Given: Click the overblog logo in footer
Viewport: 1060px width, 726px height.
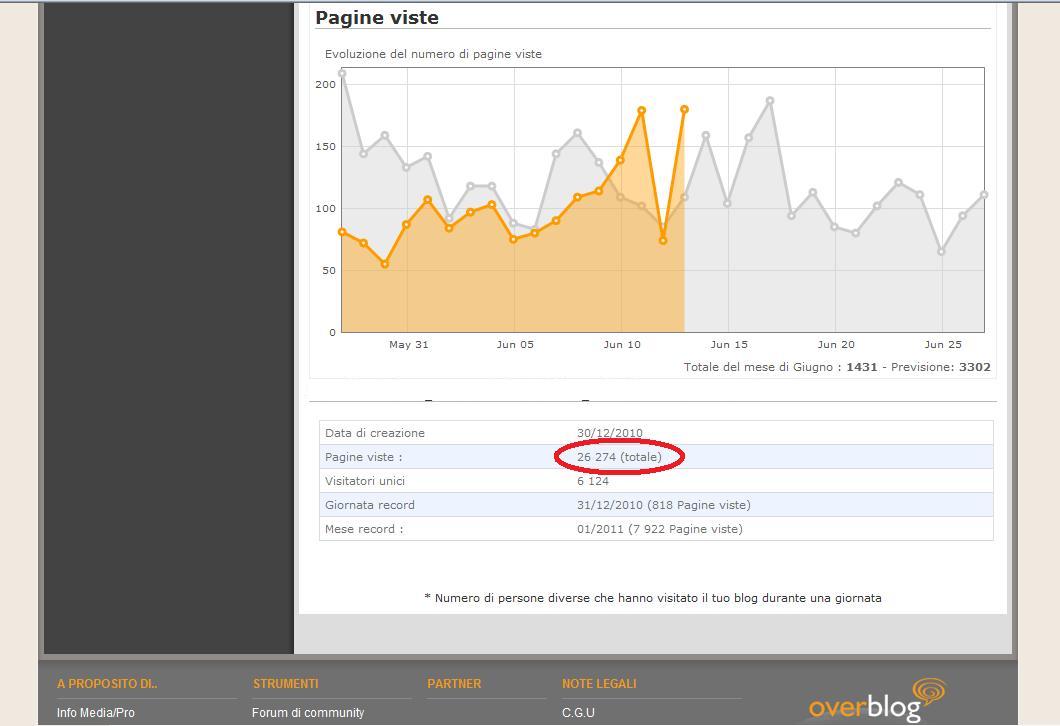Looking at the screenshot, I should point(864,707).
